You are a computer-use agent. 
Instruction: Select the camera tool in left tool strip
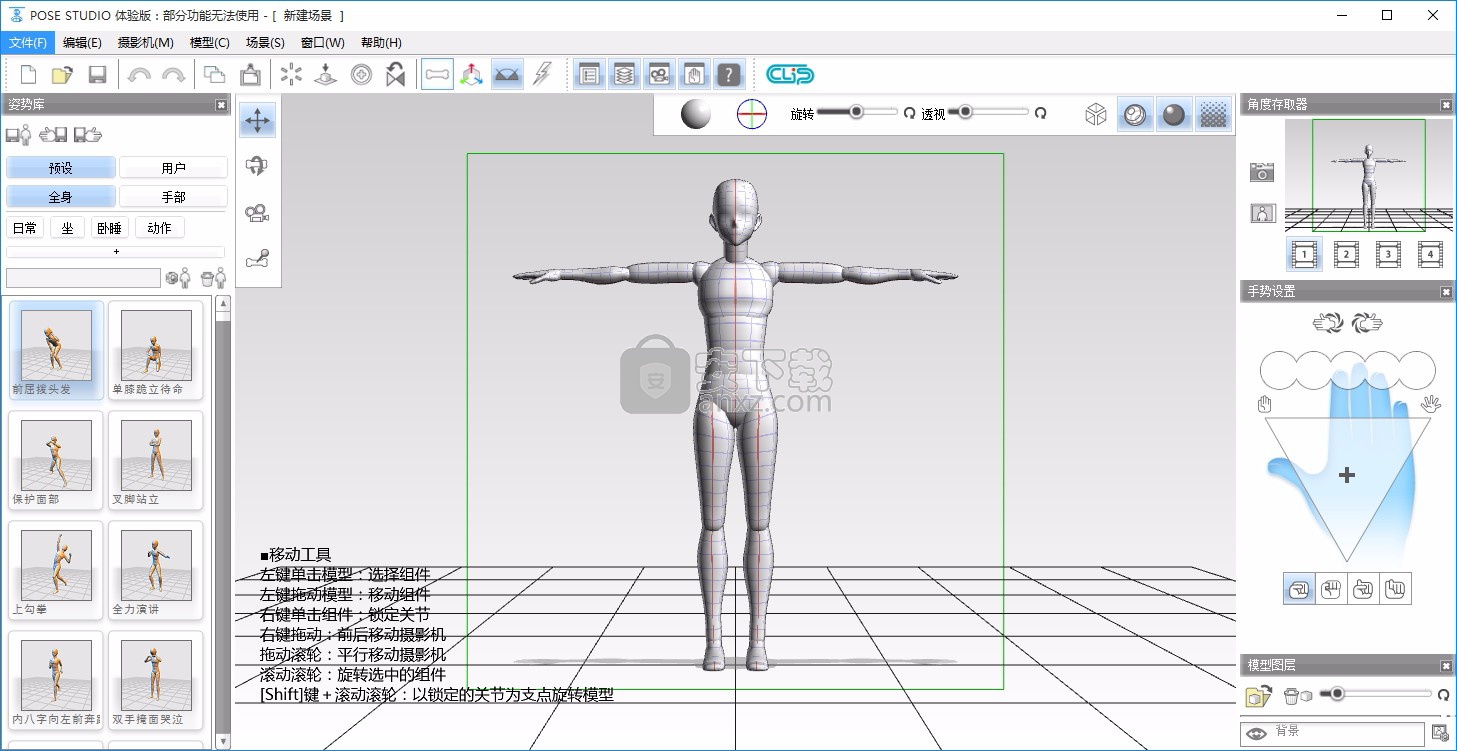coord(257,213)
